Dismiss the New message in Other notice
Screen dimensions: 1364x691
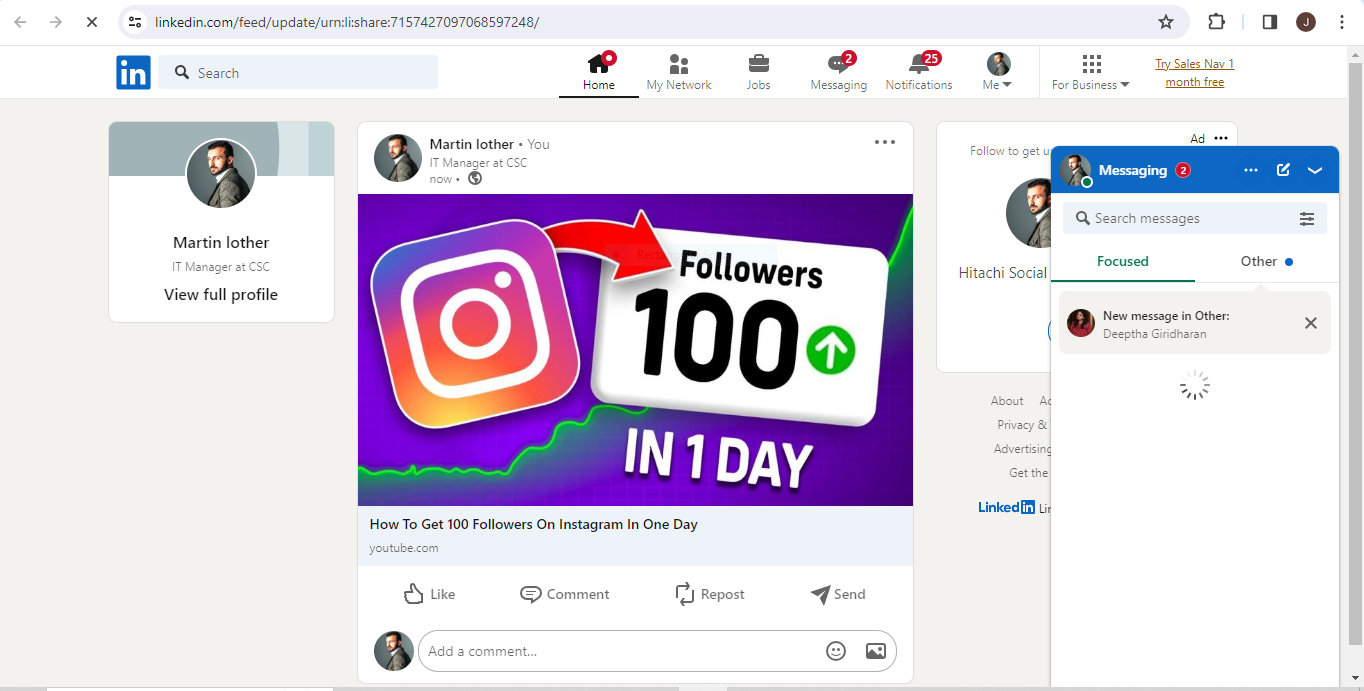click(1311, 323)
